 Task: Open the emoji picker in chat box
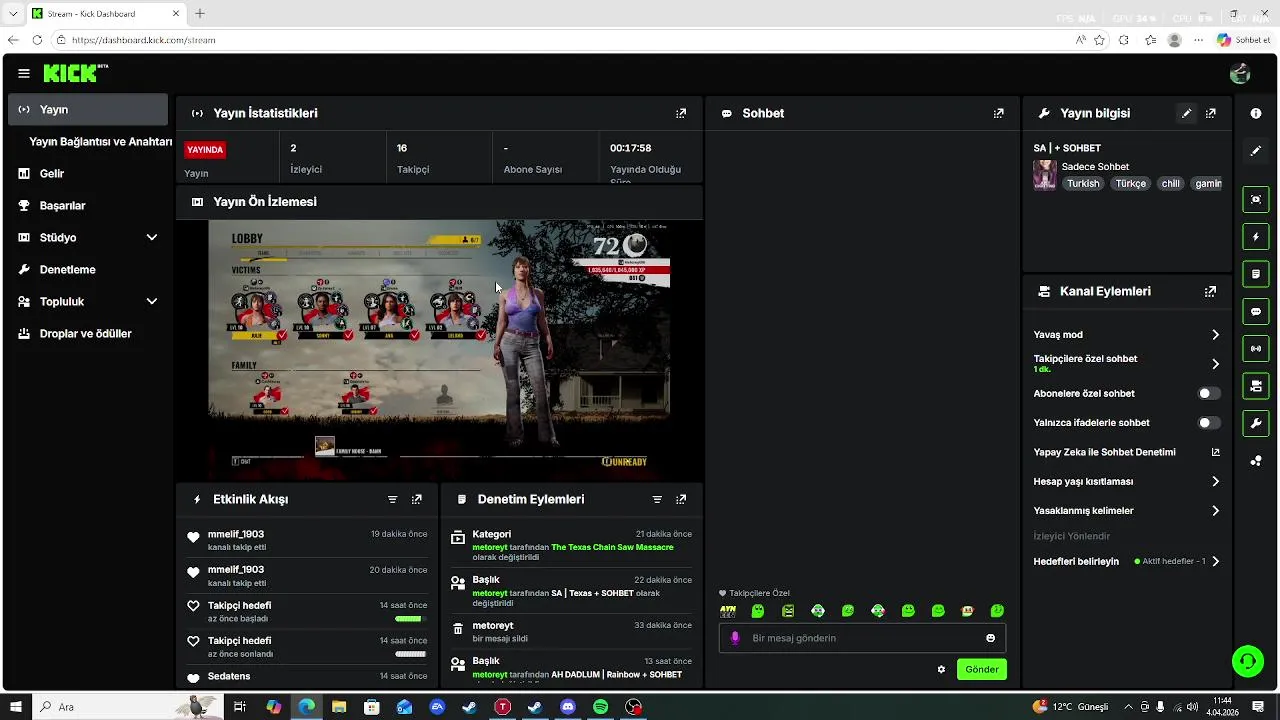click(x=991, y=638)
